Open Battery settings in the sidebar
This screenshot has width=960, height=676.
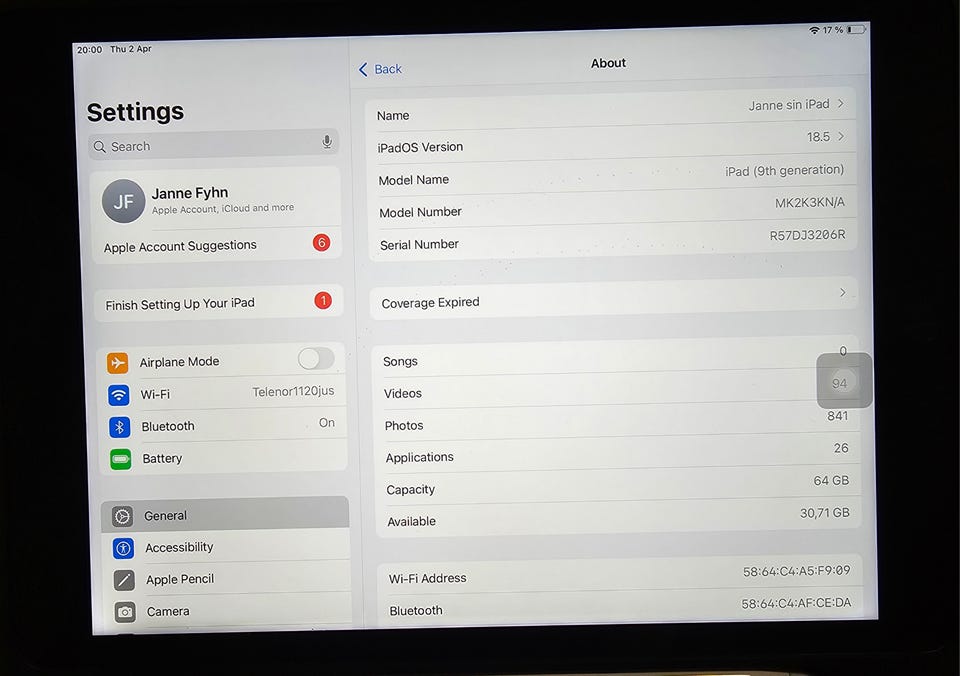(x=223, y=457)
